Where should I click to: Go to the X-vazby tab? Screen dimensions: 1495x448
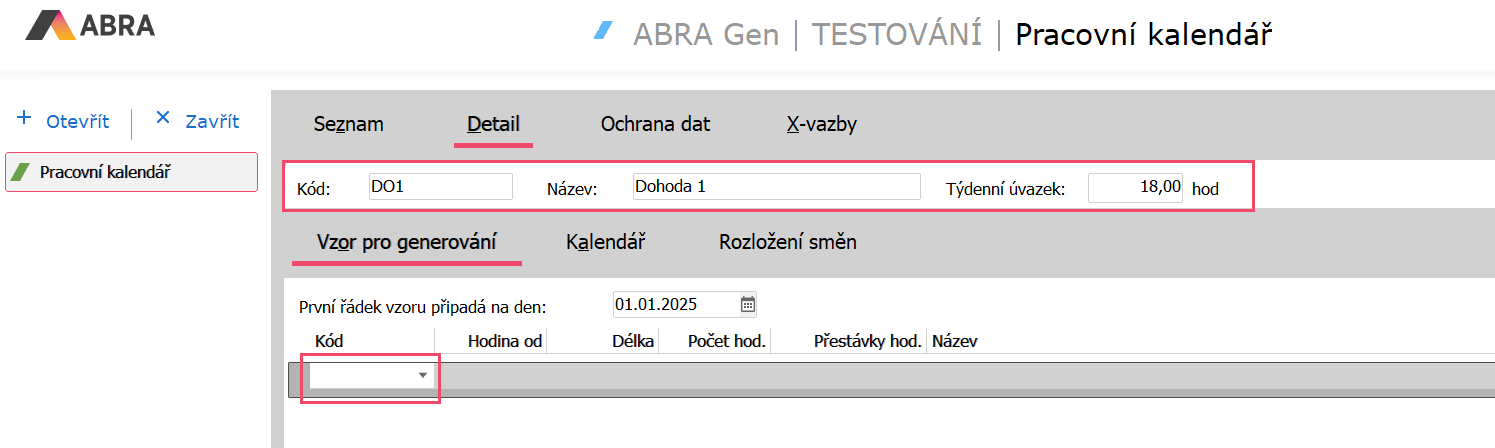coord(821,124)
